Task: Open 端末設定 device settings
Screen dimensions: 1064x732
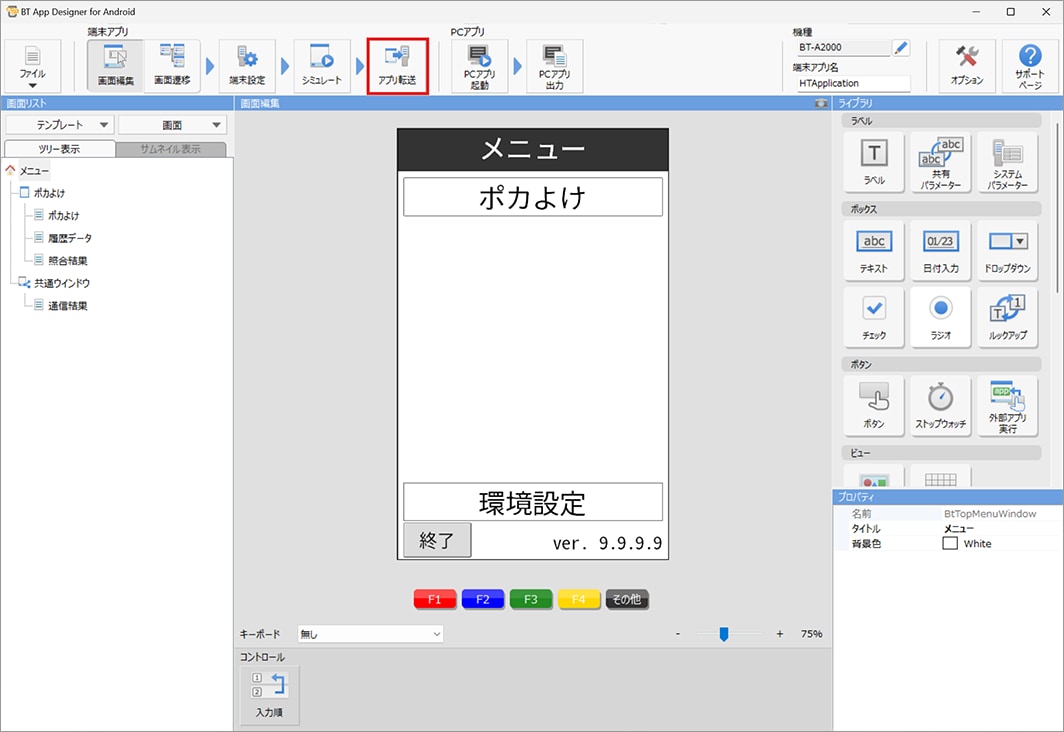Action: (246, 66)
